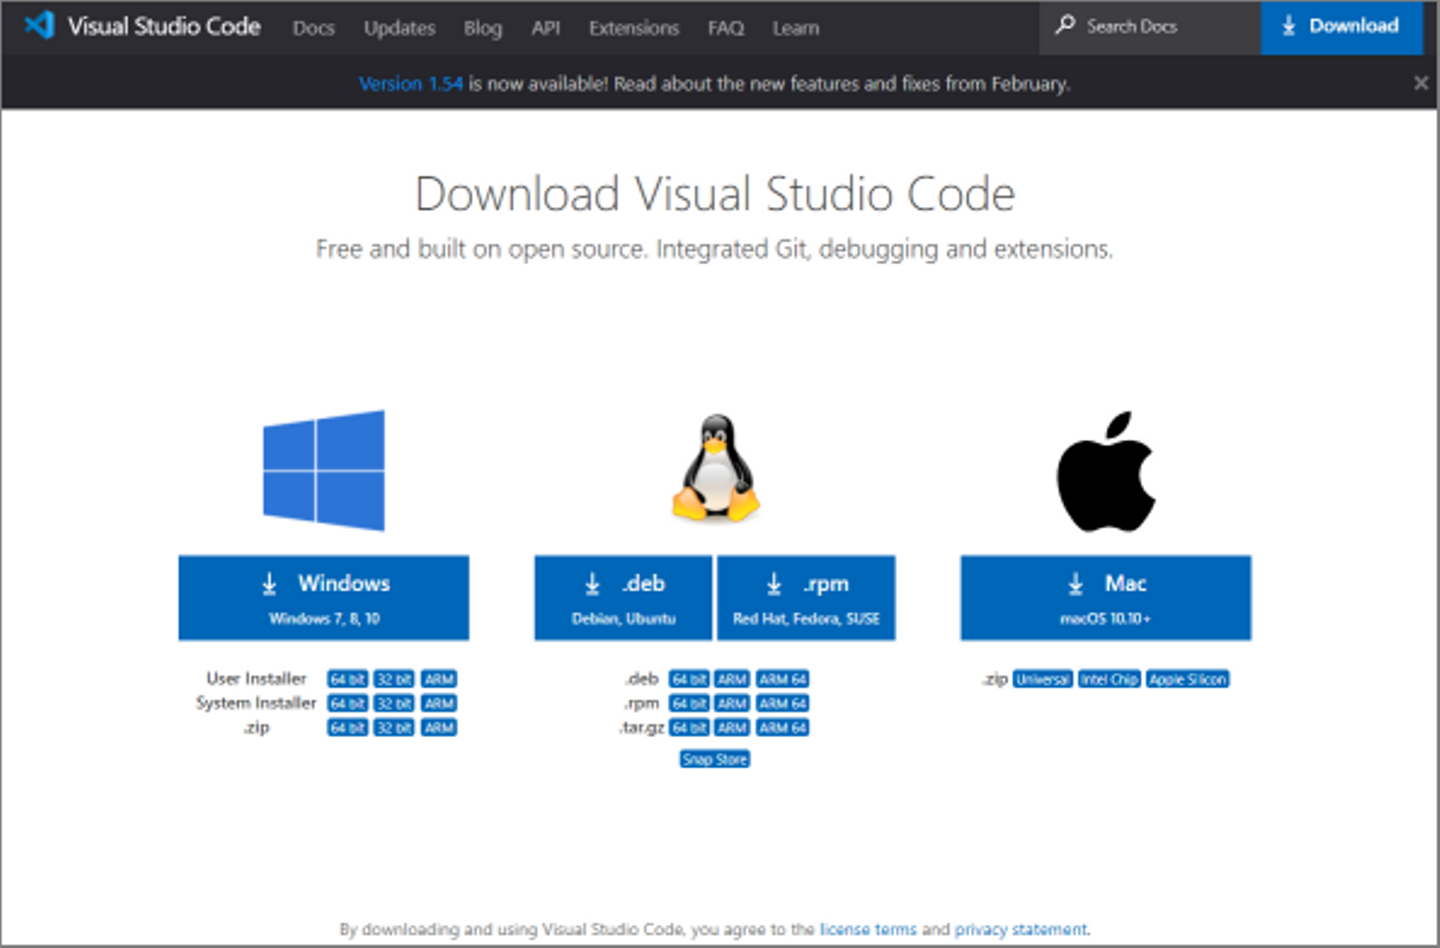1440x948 pixels.
Task: Click the Linux Tux penguin icon
Action: (715, 468)
